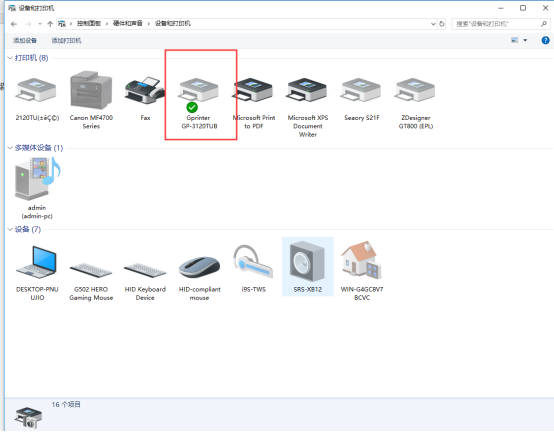This screenshot has width=554, height=432.
Task: Click 添加打印机 in the toolbar
Action: [x=66, y=41]
